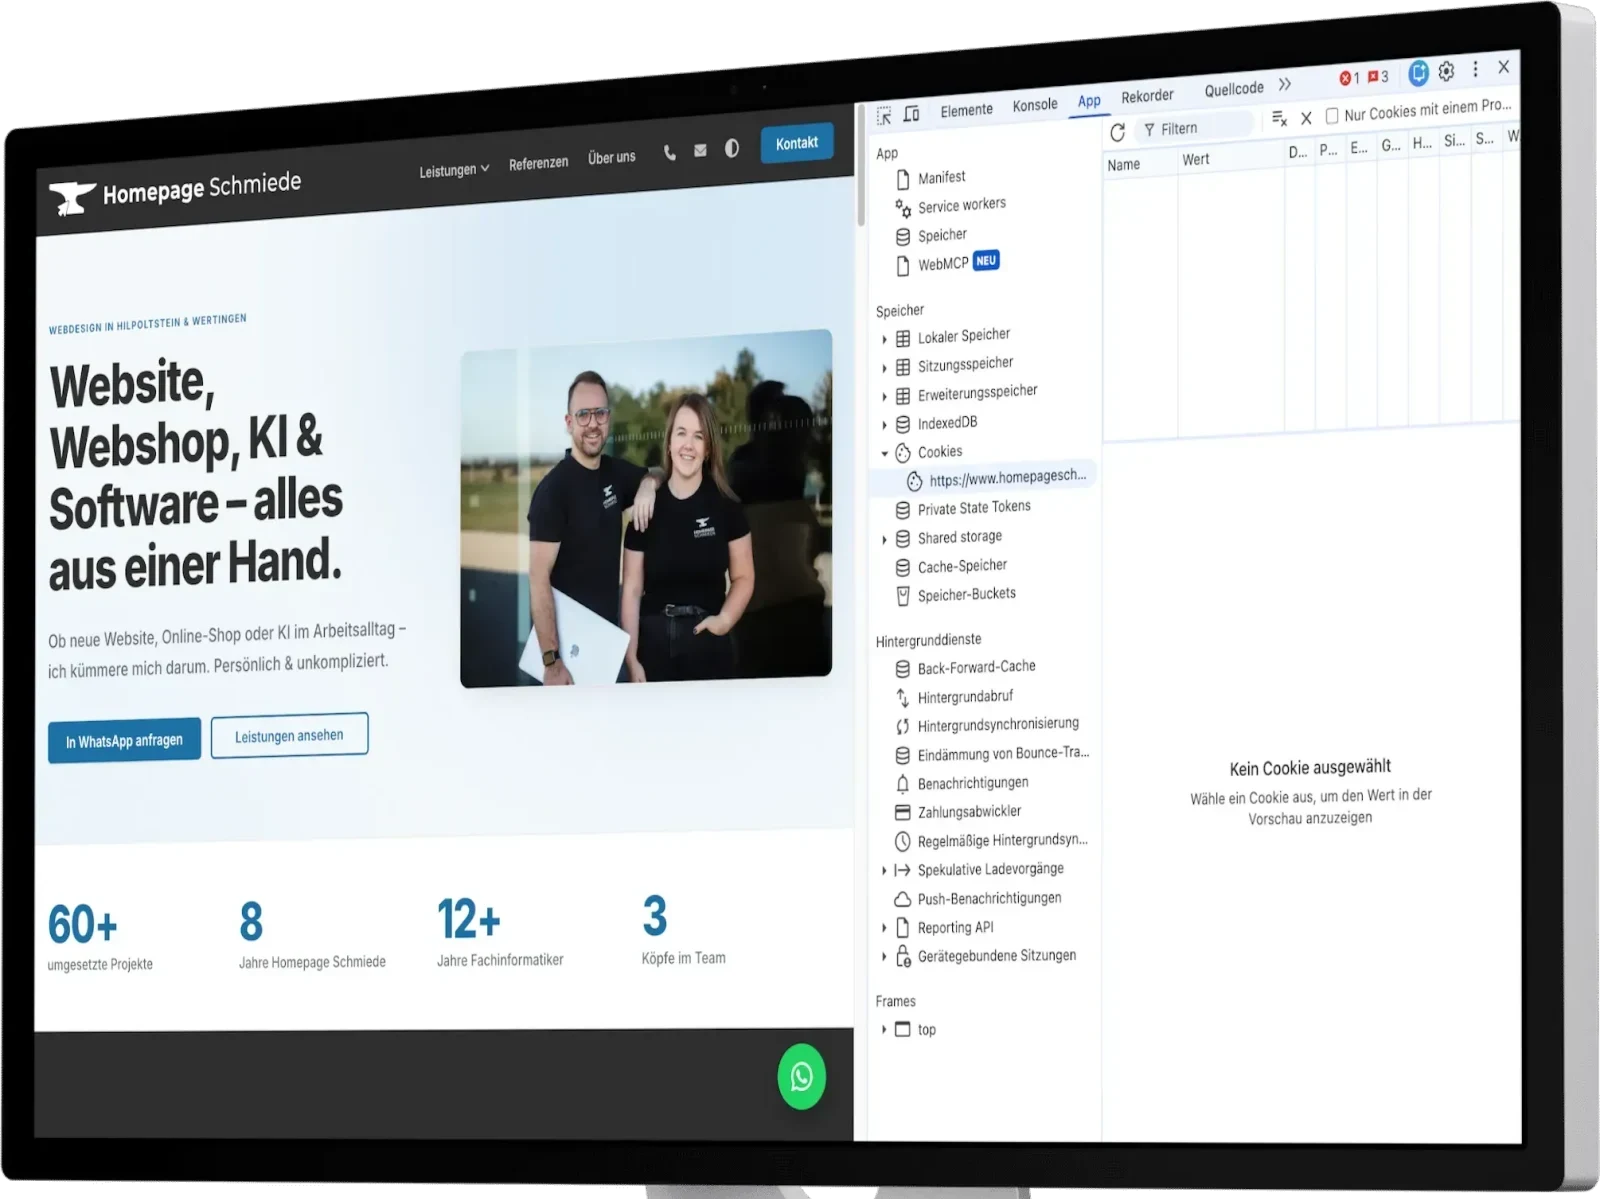1600x1199 pixels.
Task: Click the email envelope icon in header
Action: 700,151
